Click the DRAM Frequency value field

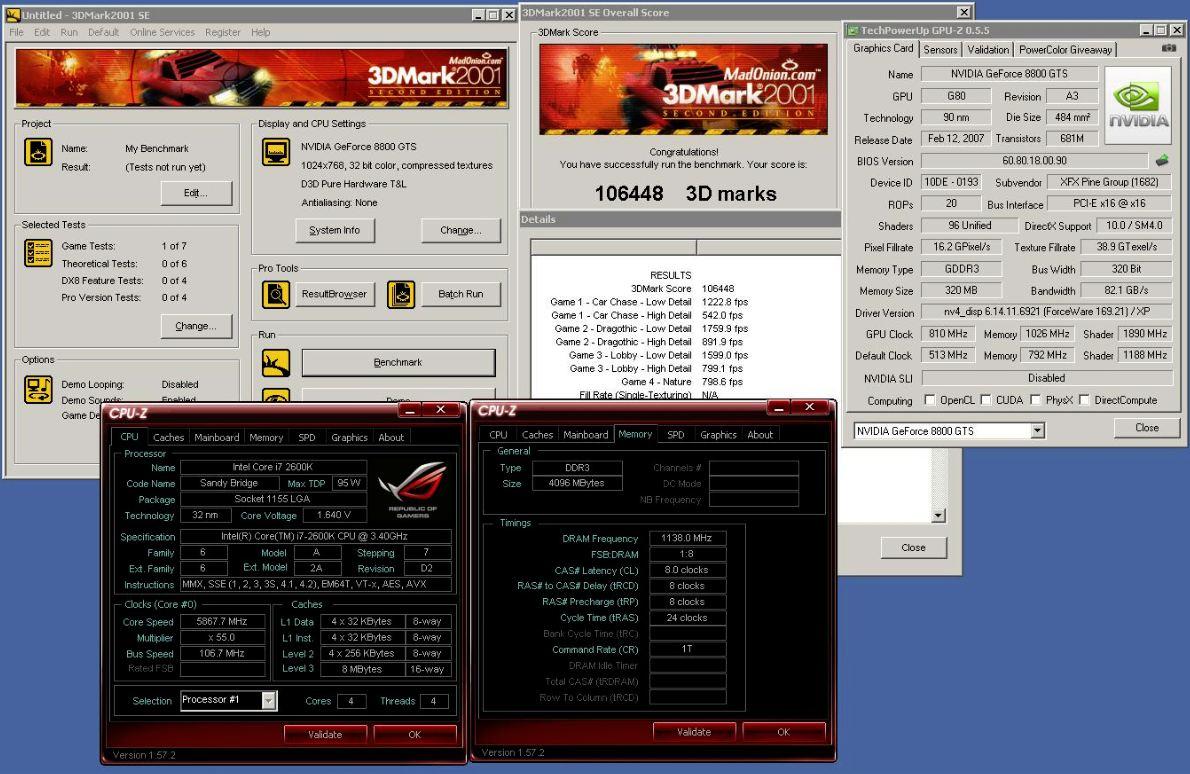(687, 538)
